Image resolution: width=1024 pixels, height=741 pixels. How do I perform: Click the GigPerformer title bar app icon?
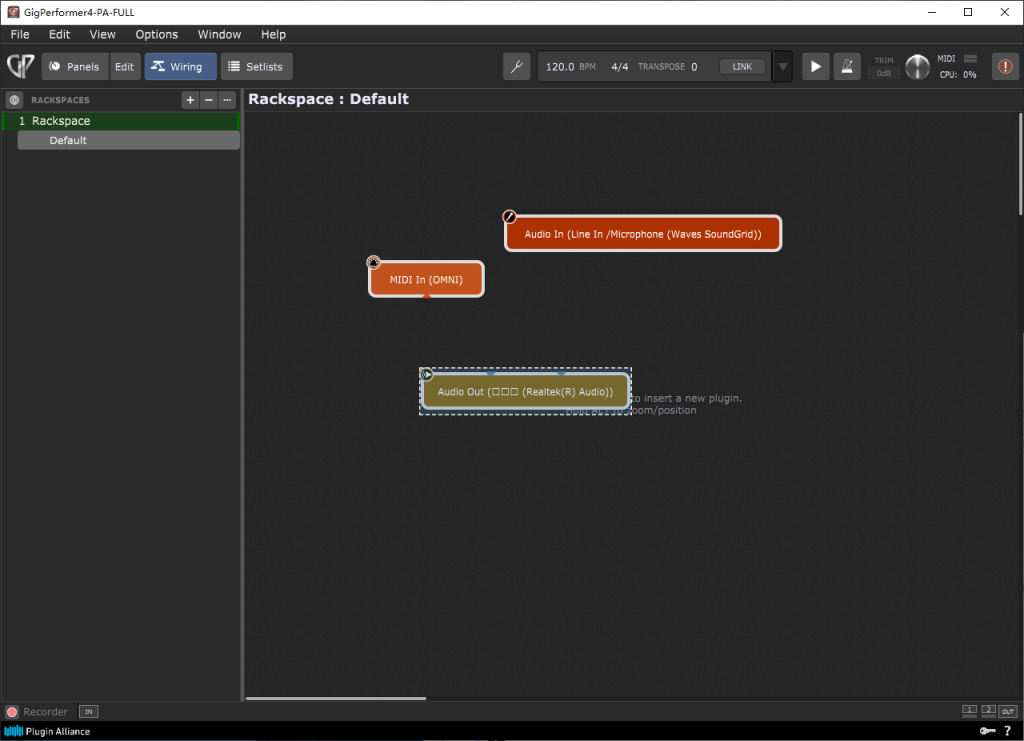[x=13, y=12]
